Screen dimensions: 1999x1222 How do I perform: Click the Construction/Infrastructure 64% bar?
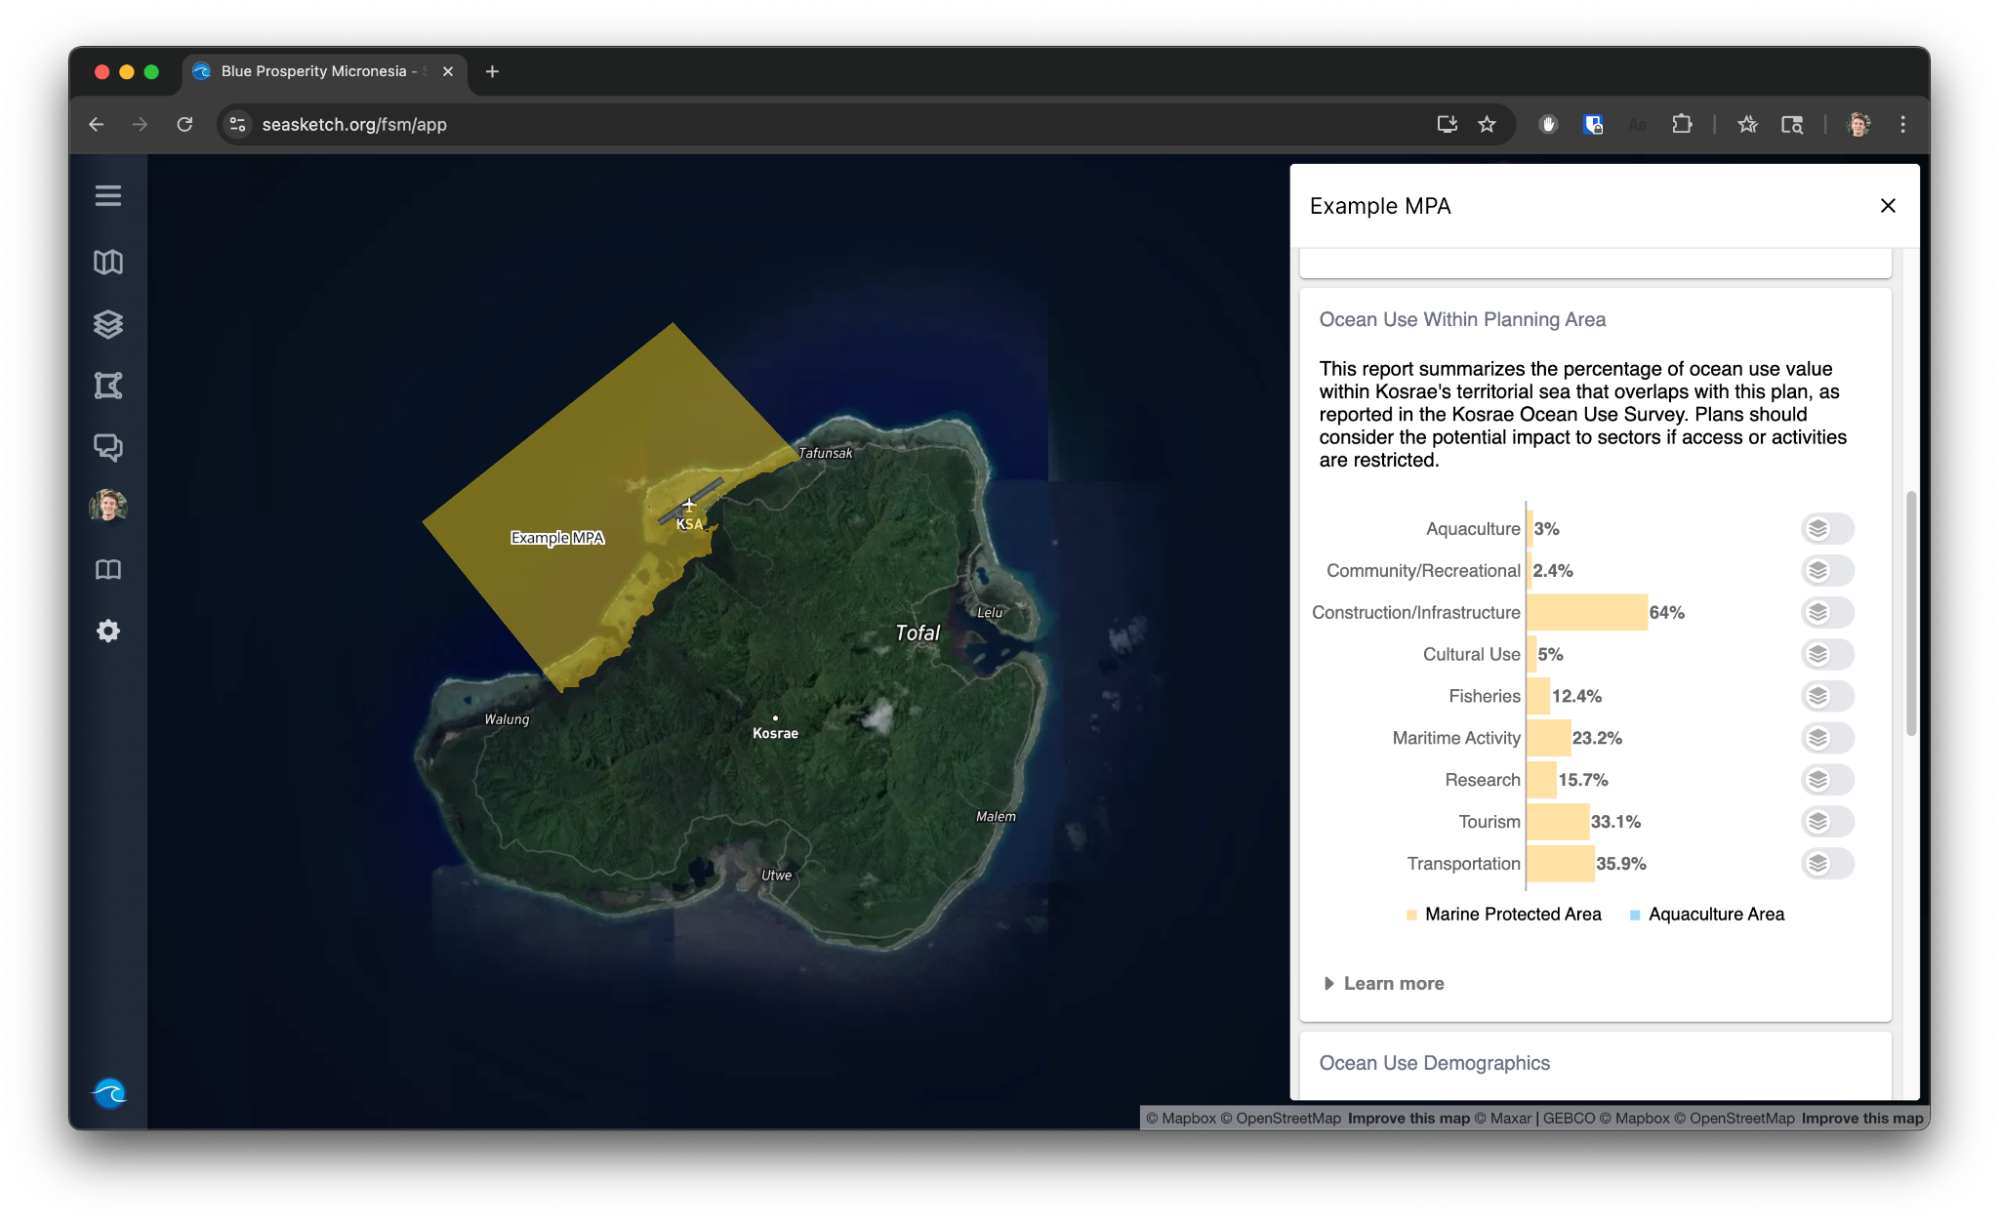(x=1586, y=613)
